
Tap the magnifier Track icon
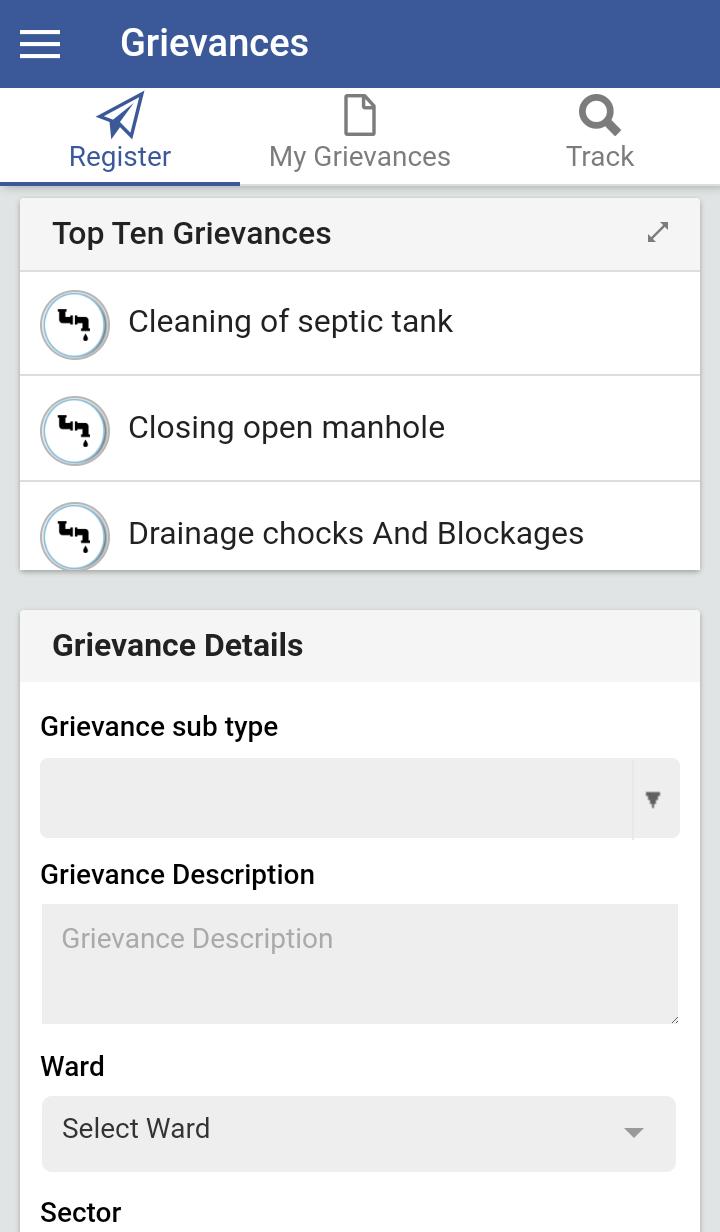pos(600,115)
